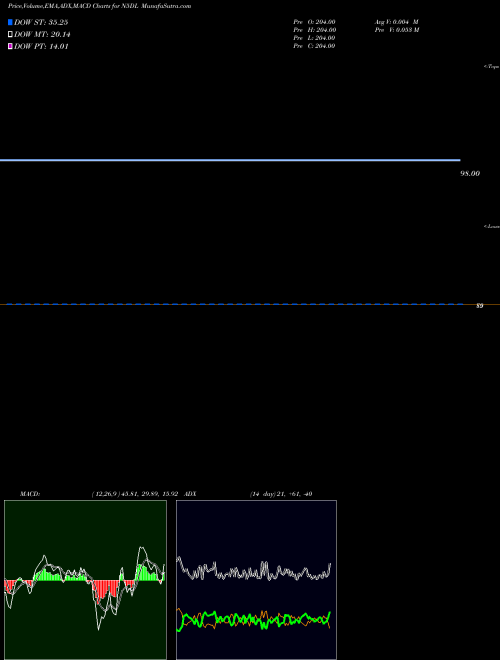Click the solid light-blue horizontal price line

[x=230, y=160]
